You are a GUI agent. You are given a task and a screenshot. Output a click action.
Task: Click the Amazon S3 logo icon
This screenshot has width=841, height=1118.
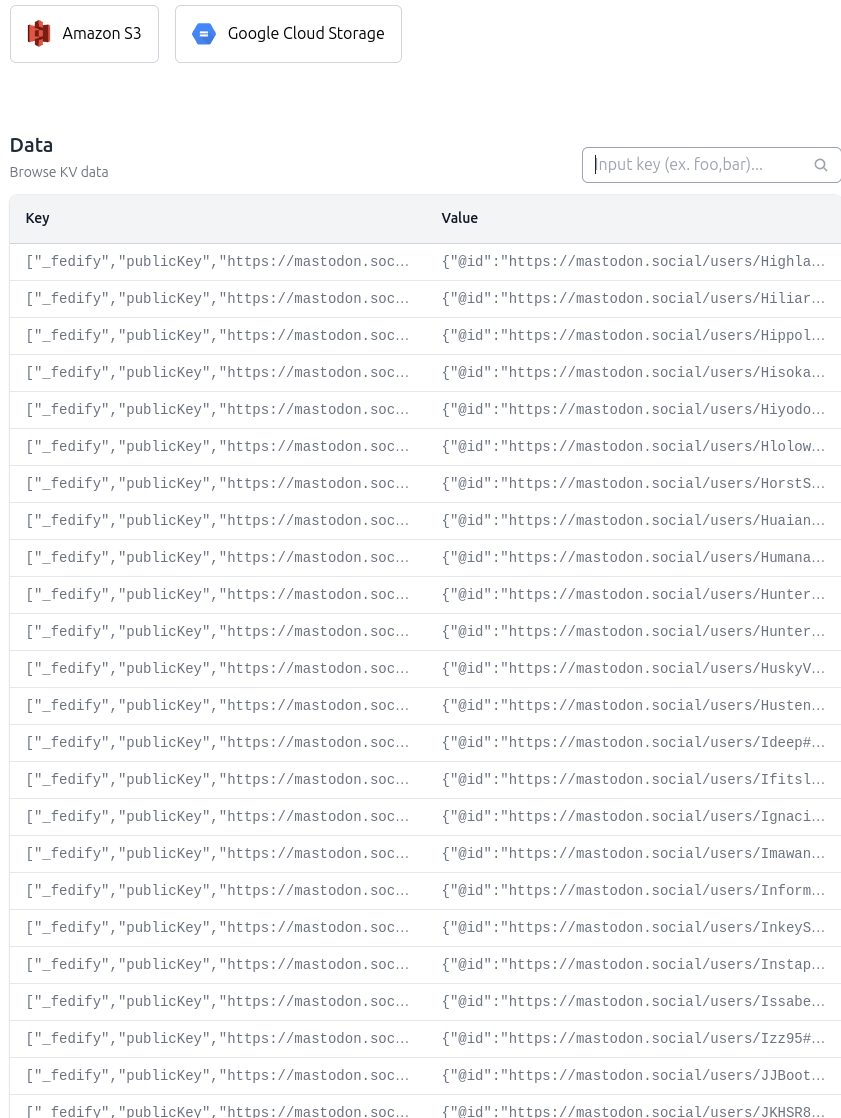(x=38, y=34)
